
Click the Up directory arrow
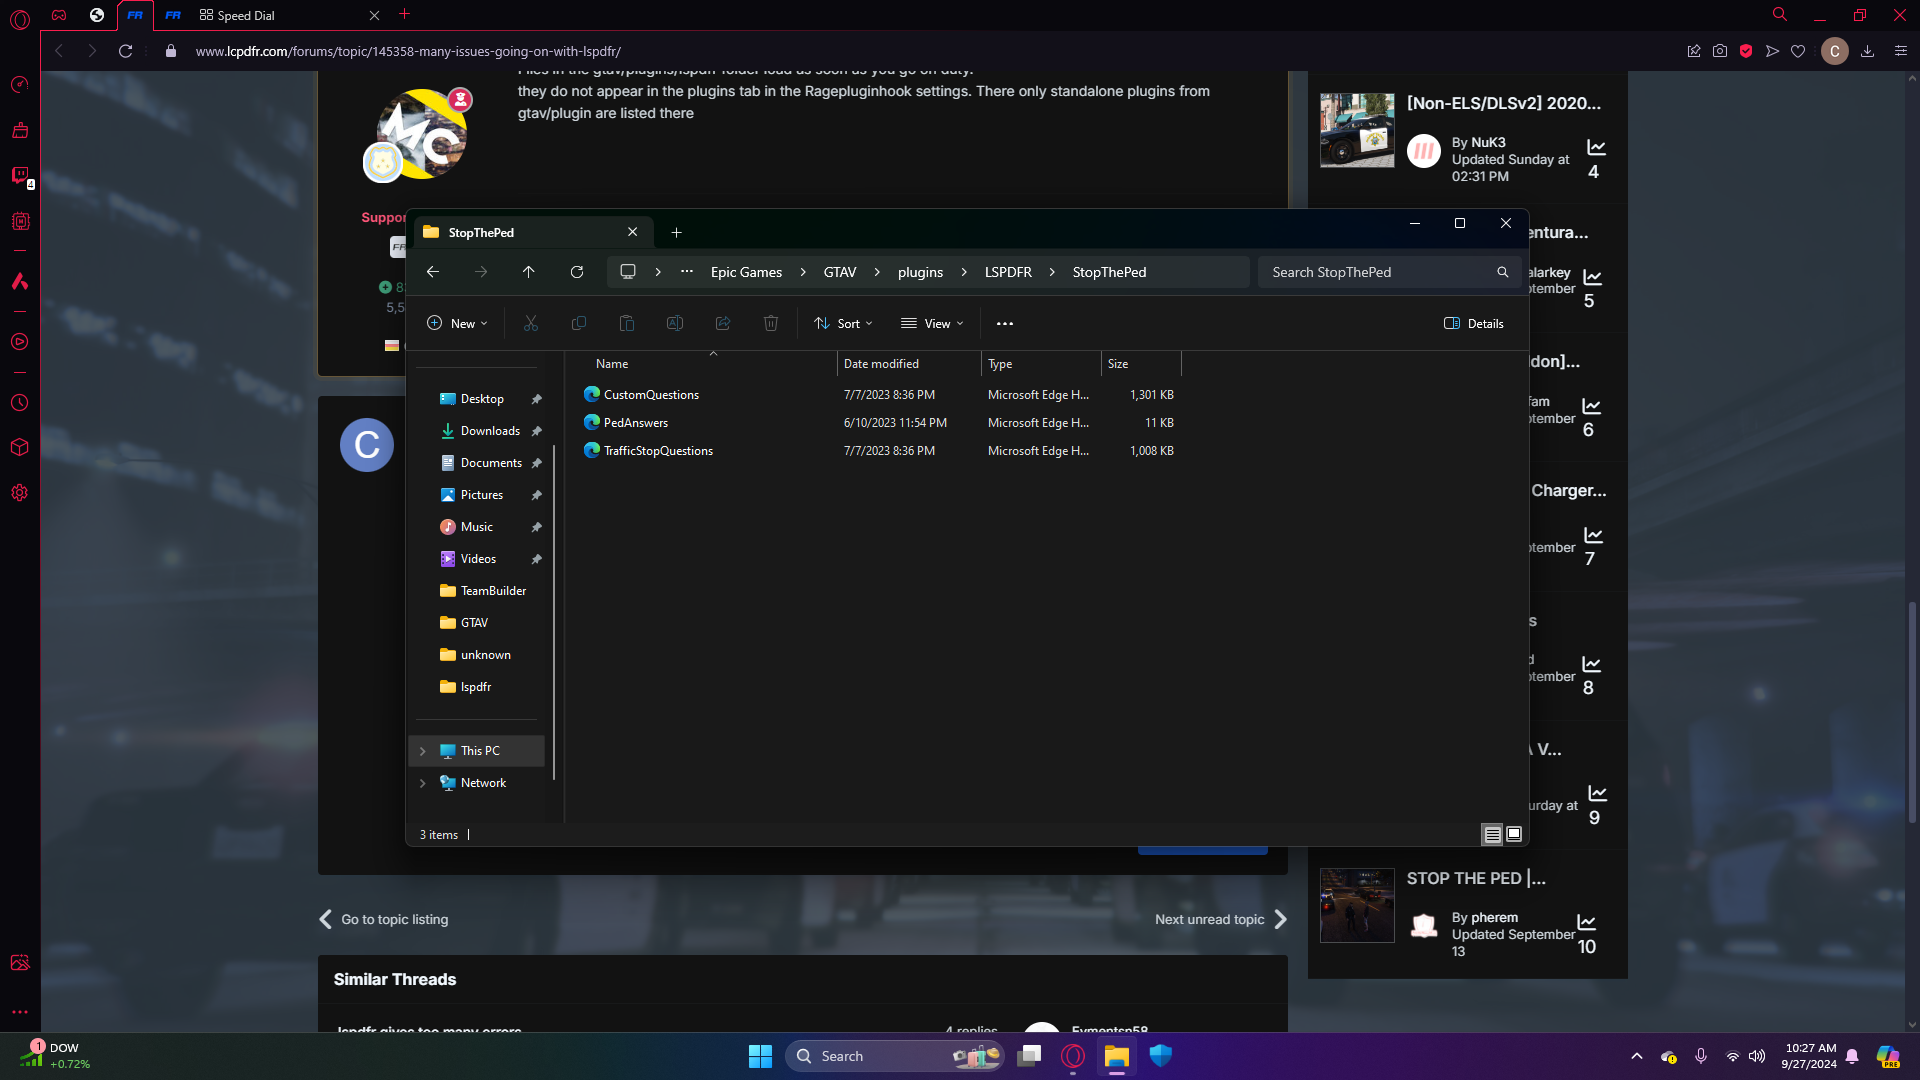point(529,272)
